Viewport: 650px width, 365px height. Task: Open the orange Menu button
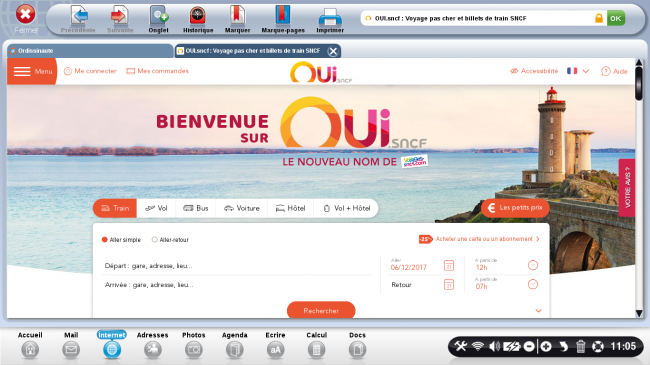(32, 71)
